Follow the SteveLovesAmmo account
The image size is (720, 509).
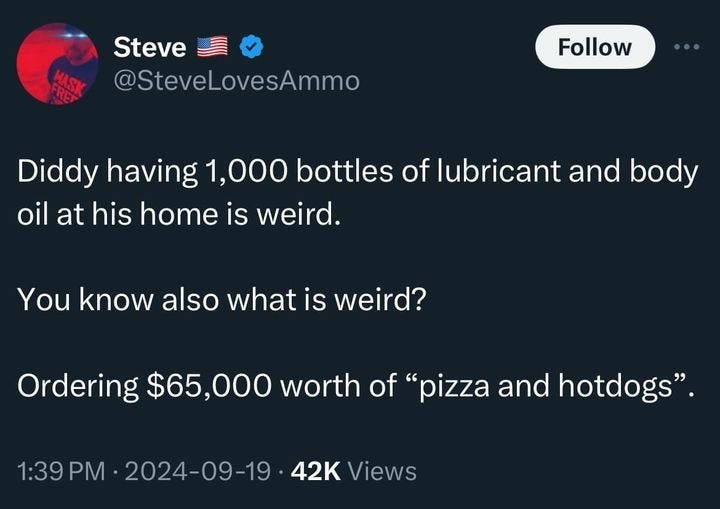point(595,47)
